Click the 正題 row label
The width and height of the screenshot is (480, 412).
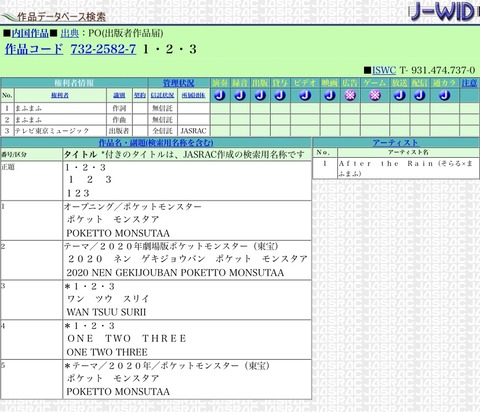pos(8,167)
